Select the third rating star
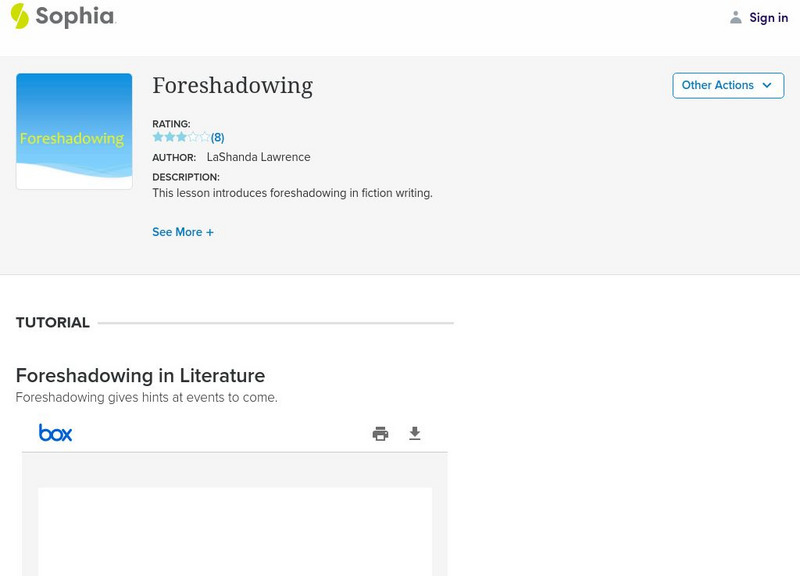Screen dimensions: 800x576 (182, 137)
